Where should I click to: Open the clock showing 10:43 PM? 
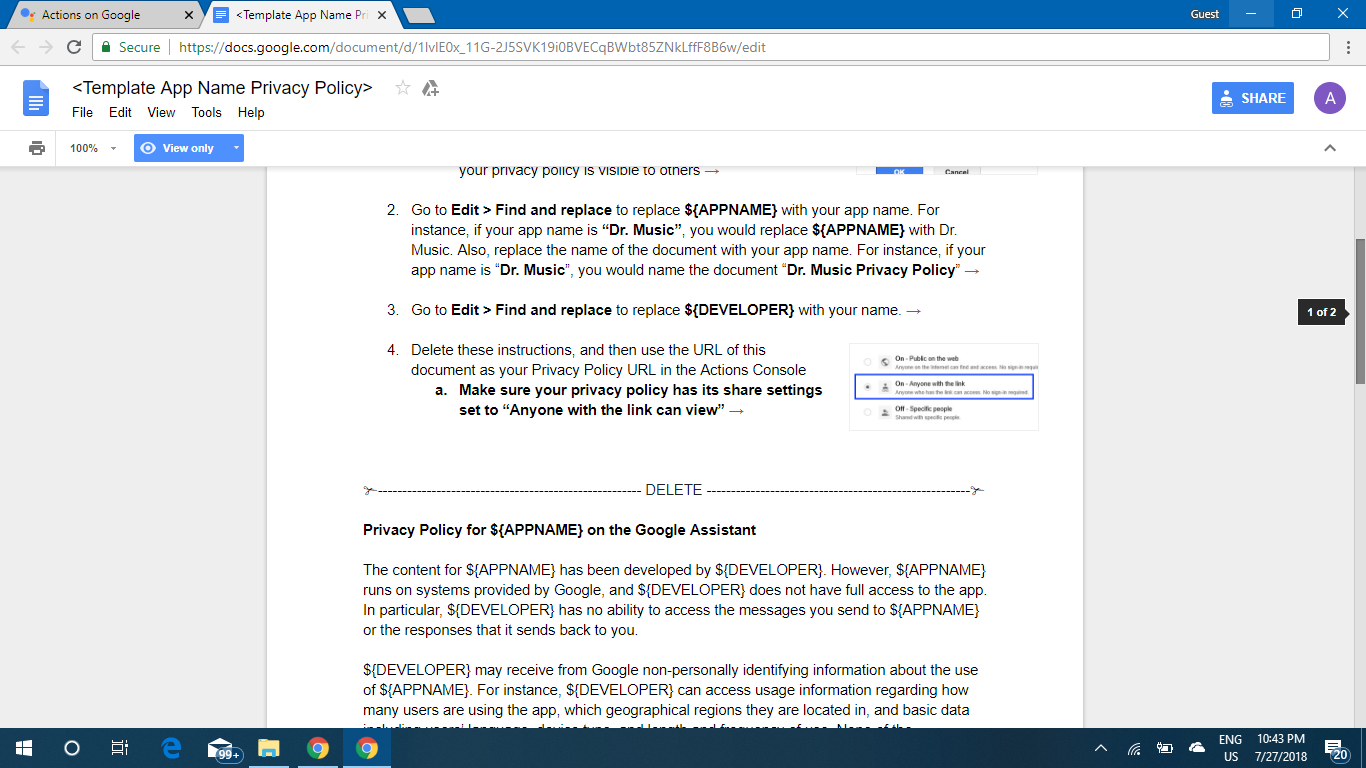[x=1280, y=748]
